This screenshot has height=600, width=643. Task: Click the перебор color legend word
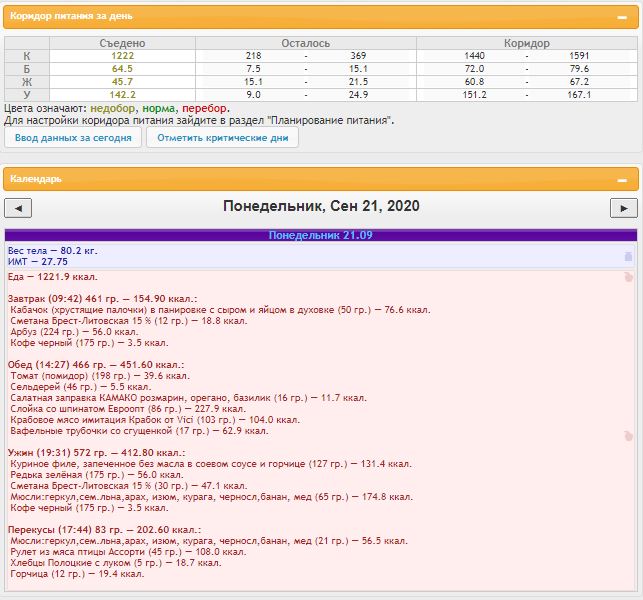click(204, 109)
